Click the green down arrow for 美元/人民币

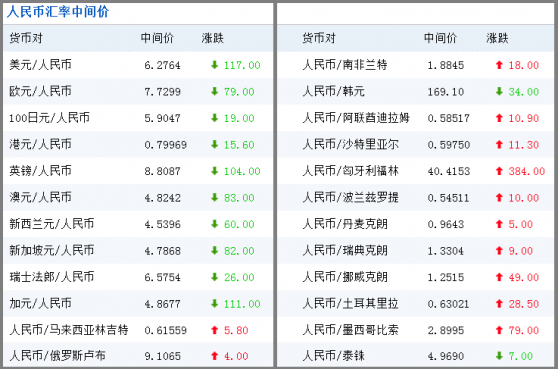(x=214, y=65)
